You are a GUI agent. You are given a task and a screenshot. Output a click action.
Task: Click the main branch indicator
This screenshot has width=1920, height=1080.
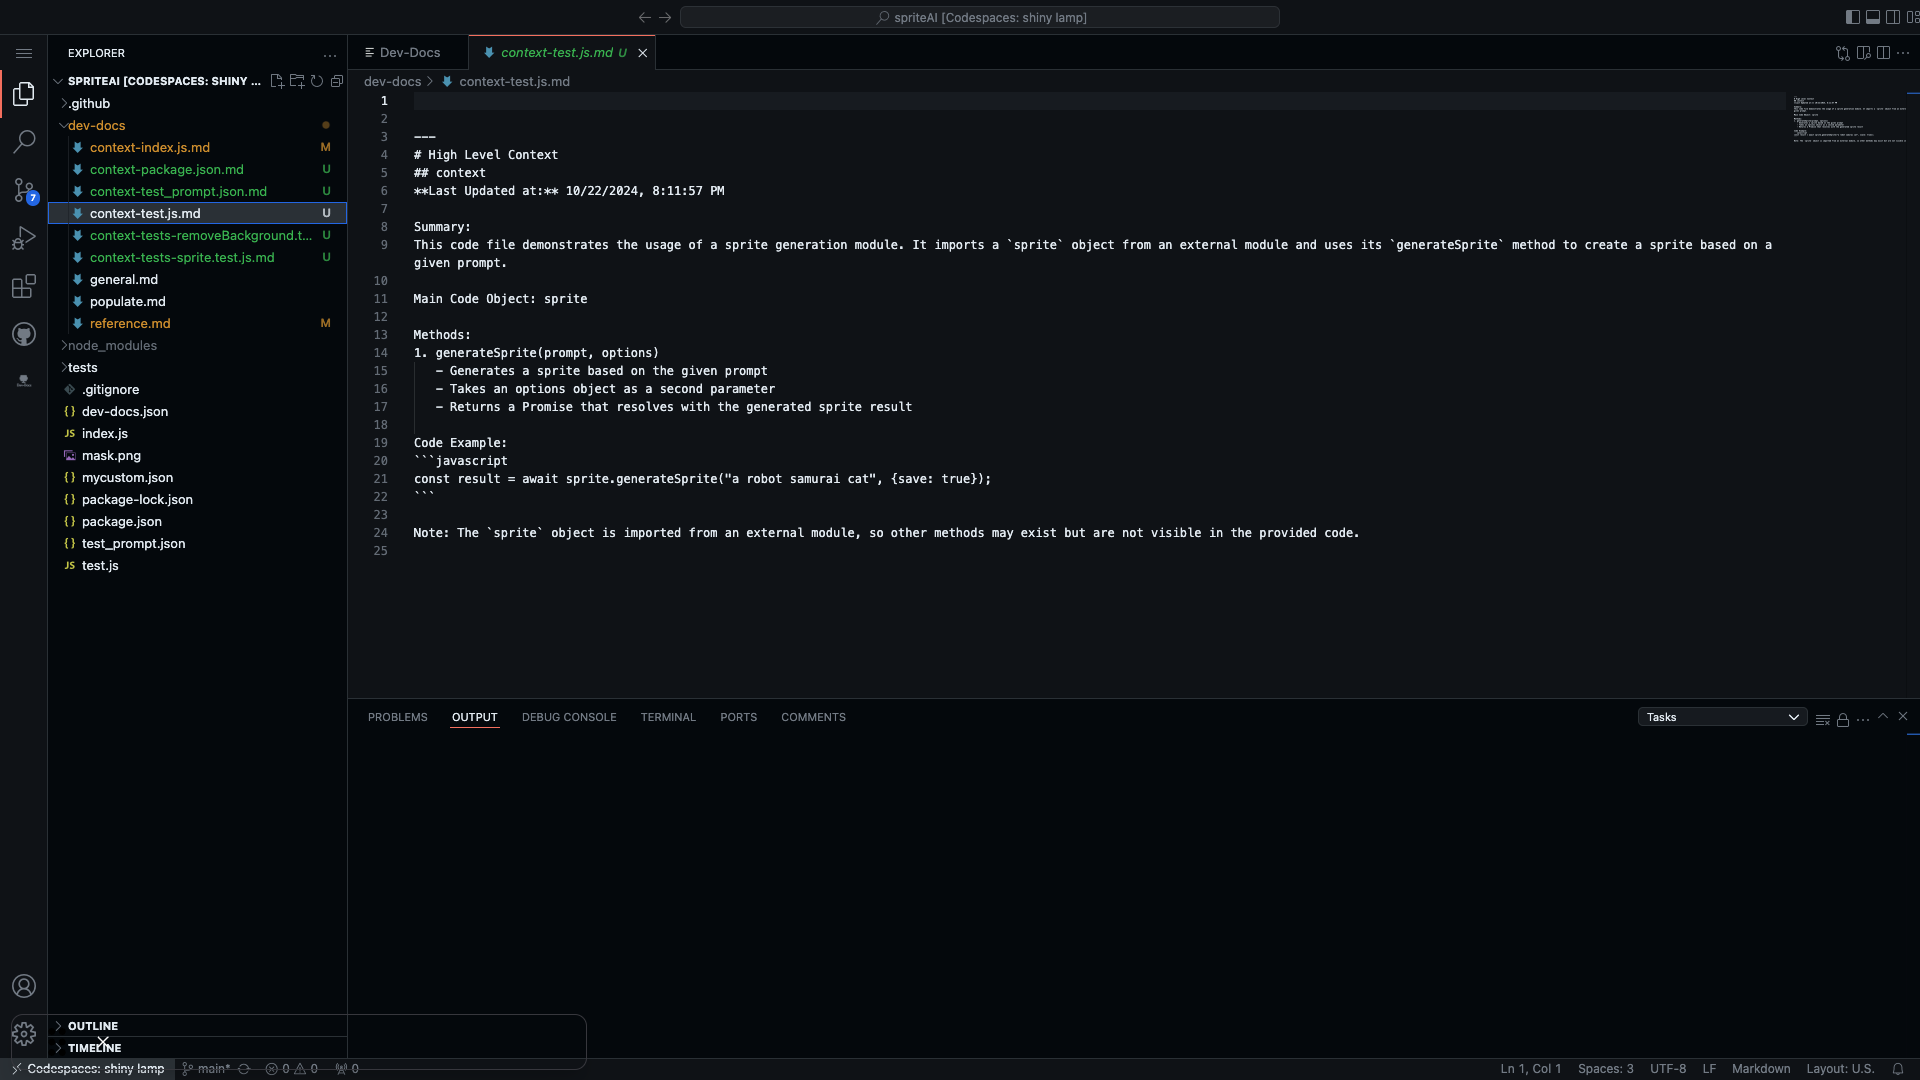[x=207, y=1068]
